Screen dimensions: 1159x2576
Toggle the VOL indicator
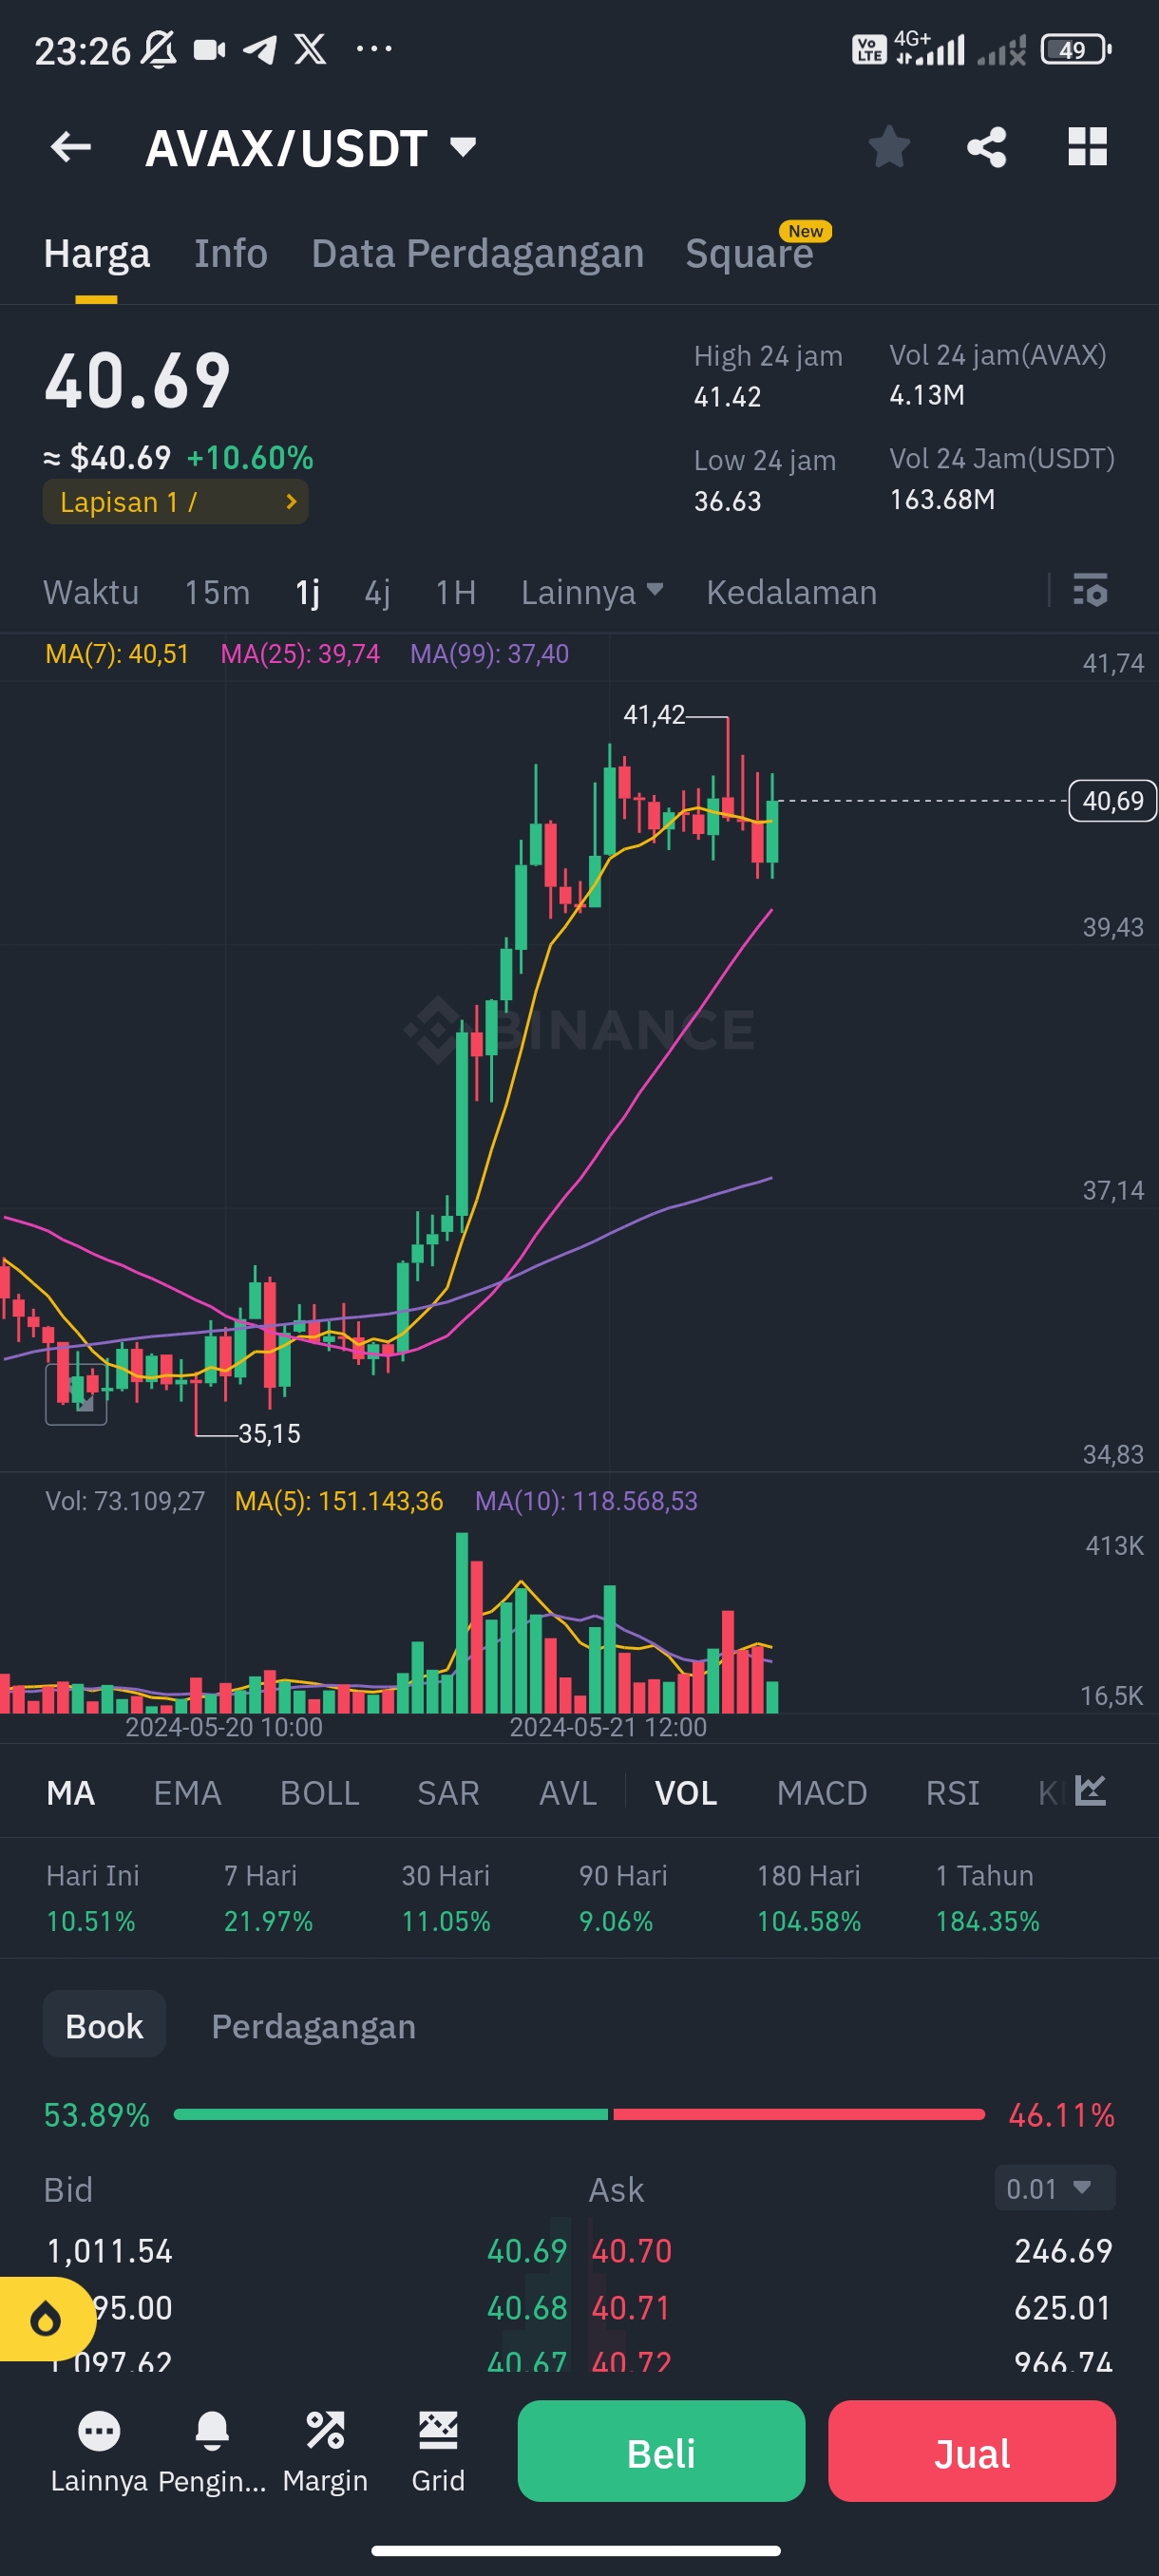click(x=686, y=1793)
